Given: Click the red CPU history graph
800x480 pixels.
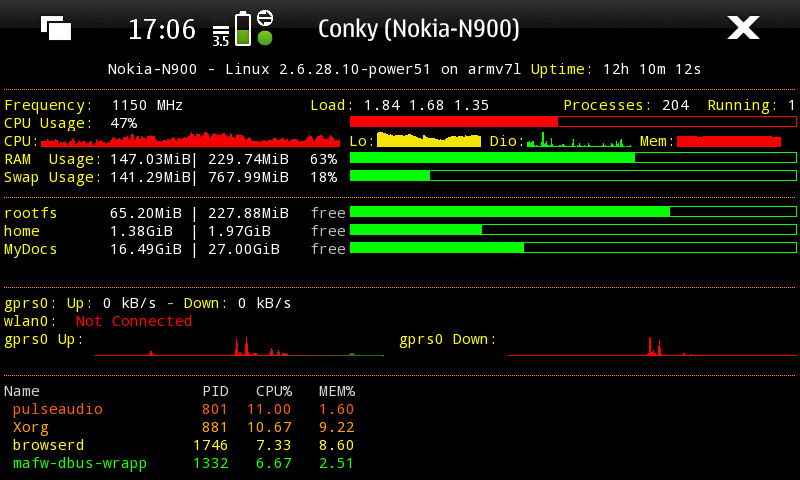Looking at the screenshot, I should [190, 139].
